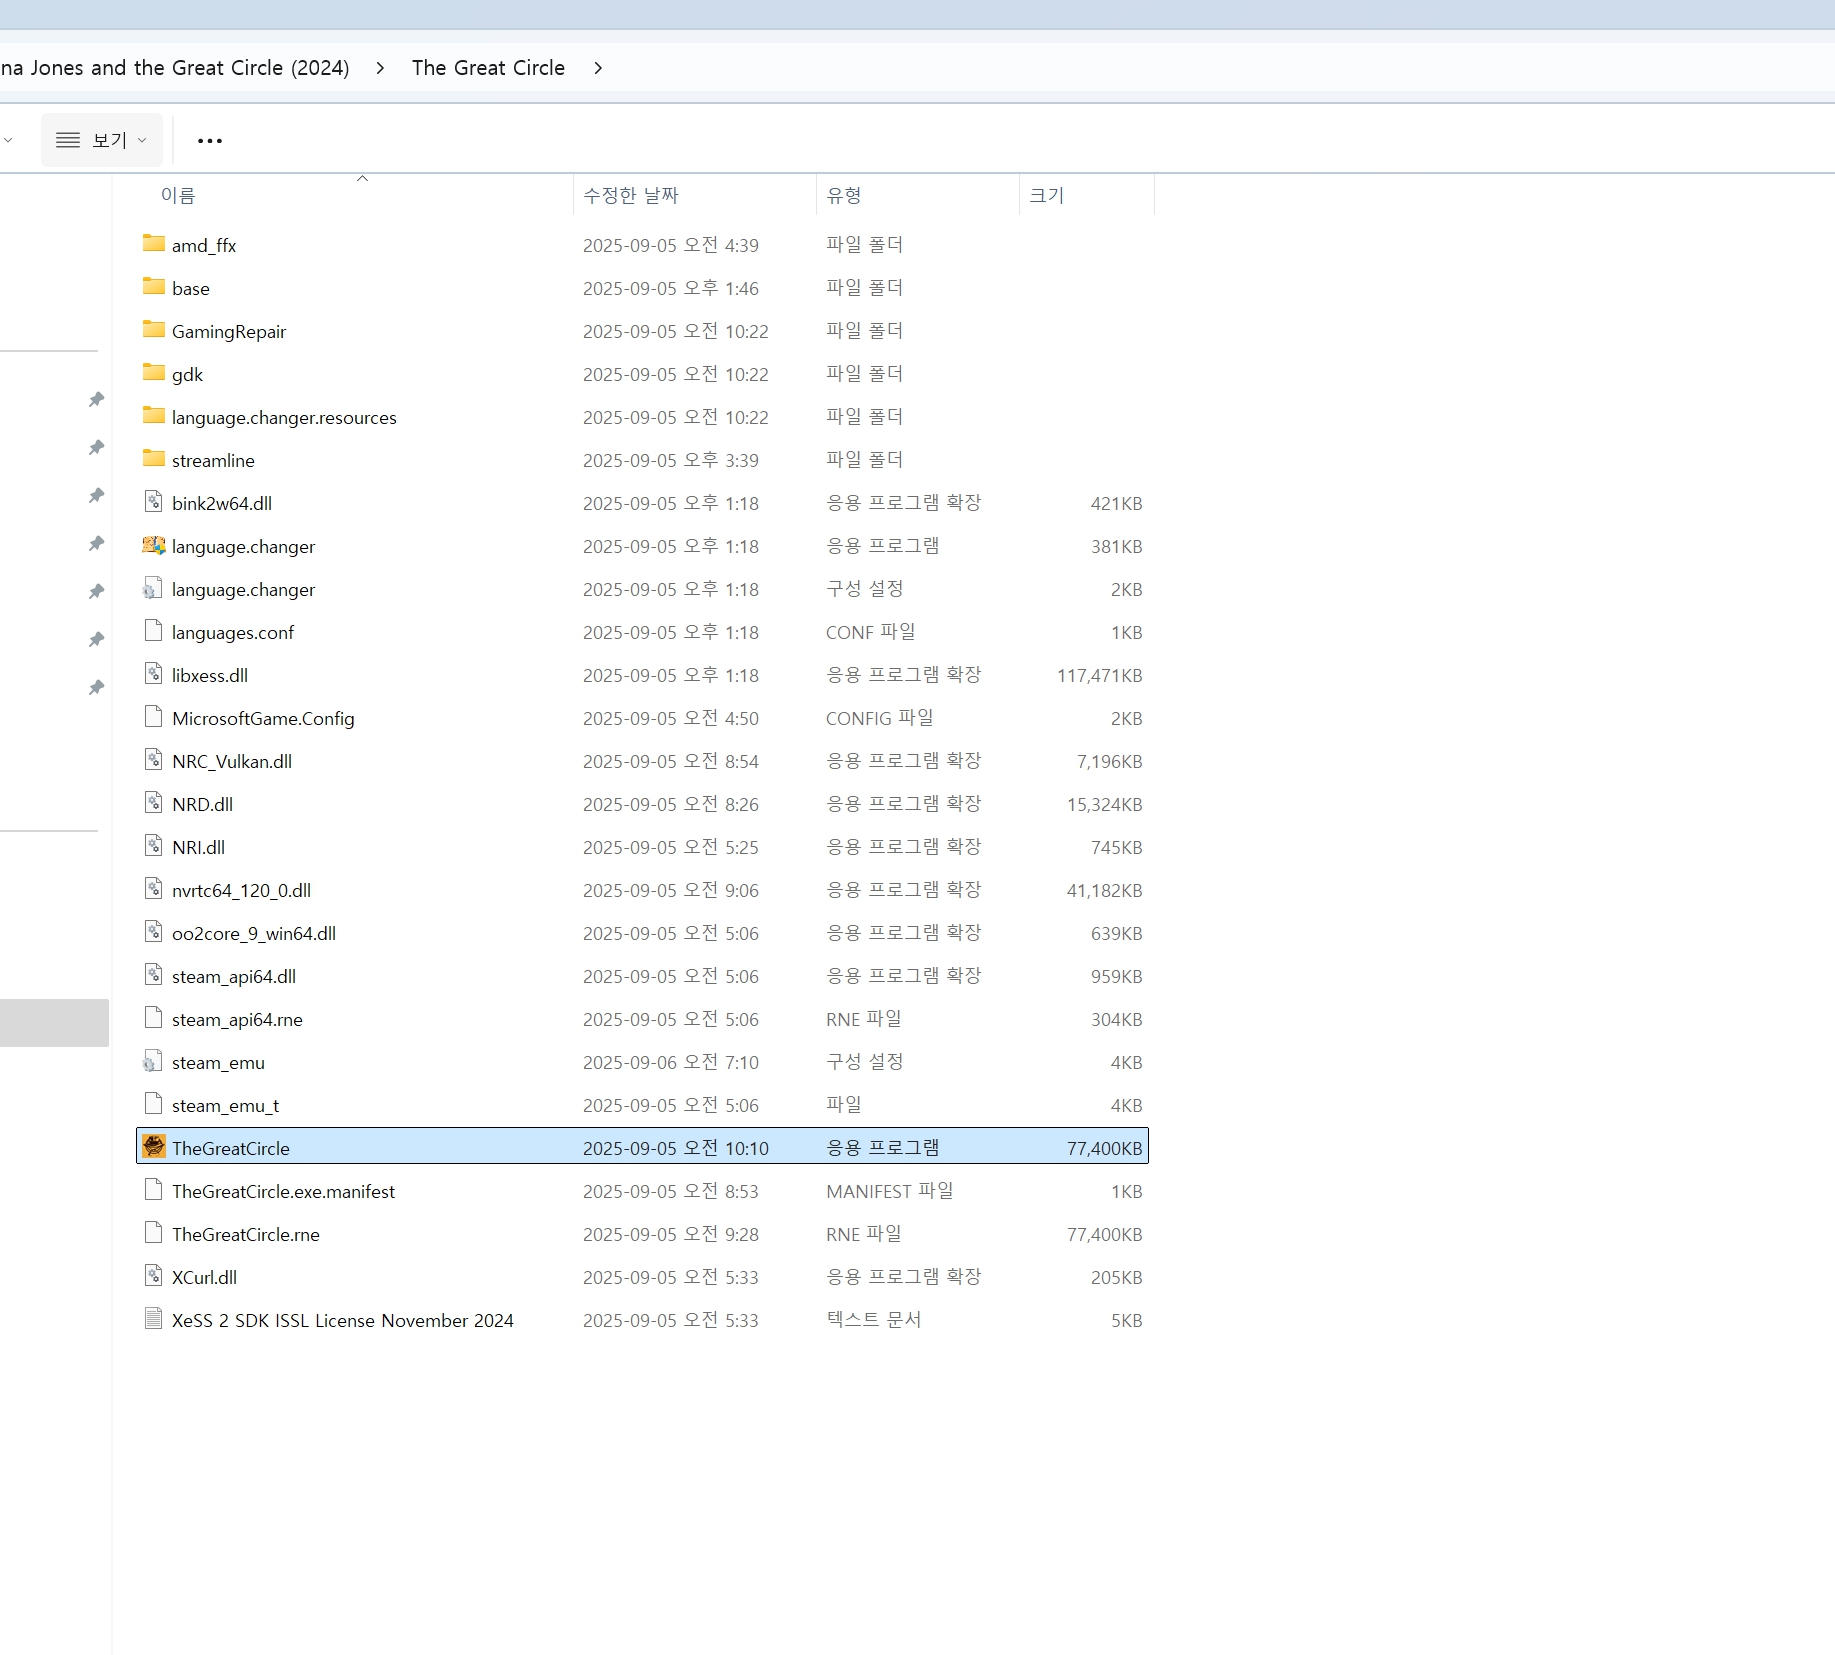Click the language.changer.resources folder icon
This screenshot has height=1655, width=1835.
tap(153, 416)
